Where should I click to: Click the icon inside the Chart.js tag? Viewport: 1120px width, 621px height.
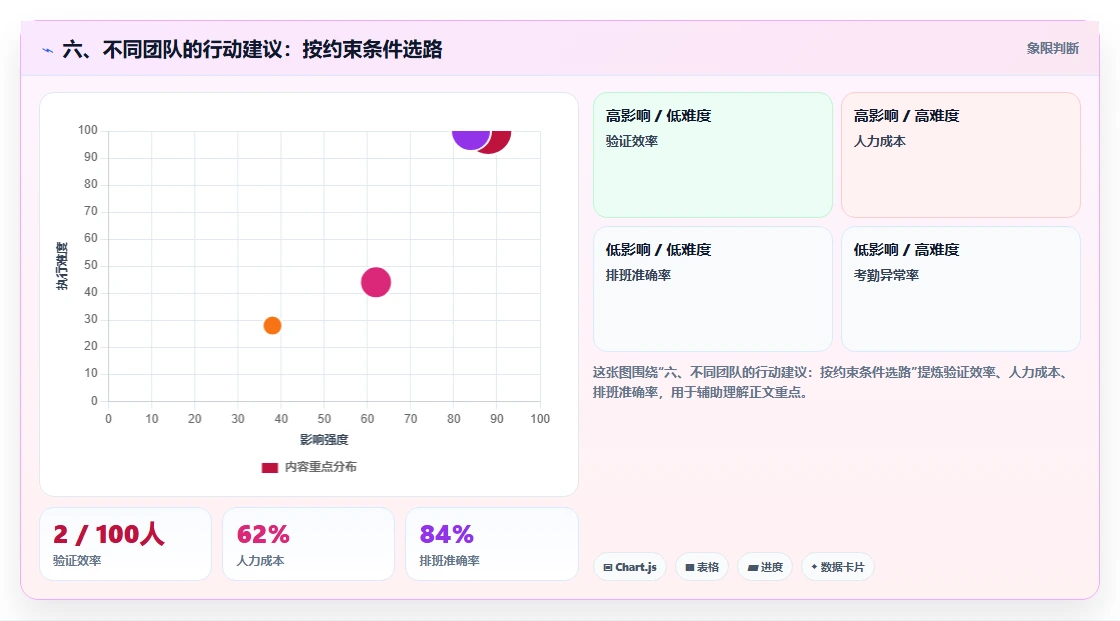tap(608, 567)
